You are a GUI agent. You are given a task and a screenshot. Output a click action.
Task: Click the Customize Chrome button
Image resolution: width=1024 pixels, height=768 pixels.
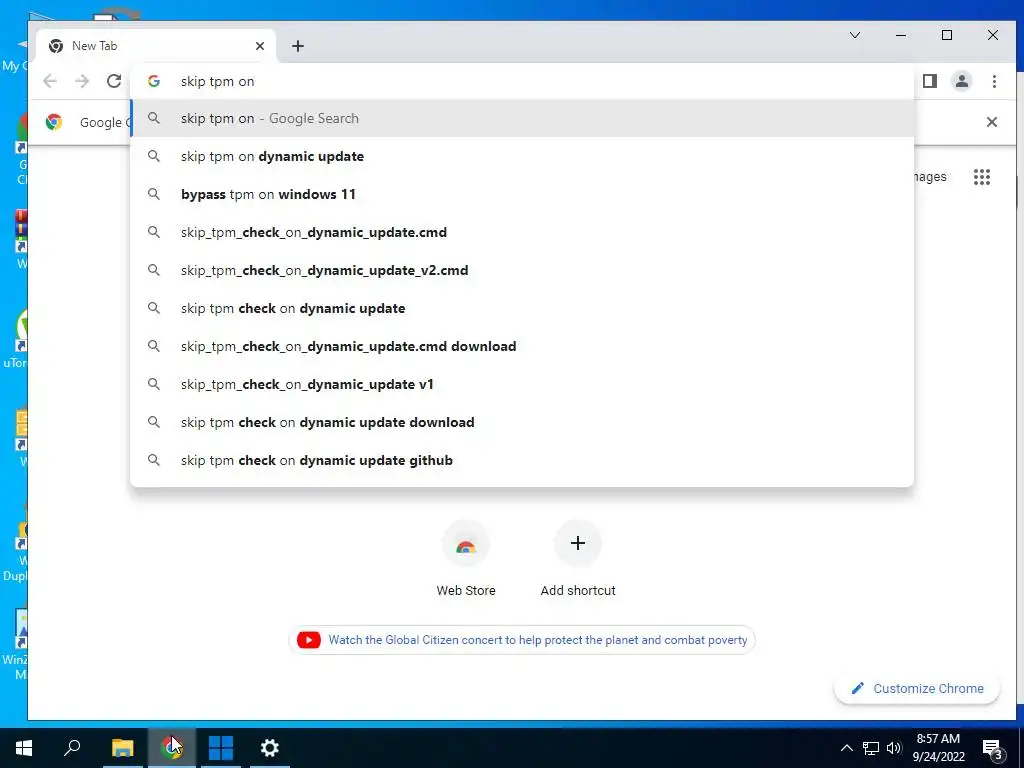[x=917, y=688]
